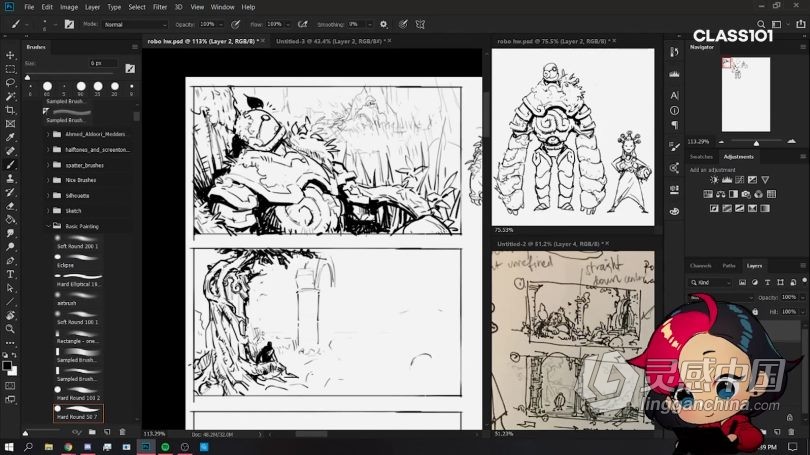810x455 pixels.
Task: Open the Window menu
Action: pyautogui.click(x=222, y=7)
